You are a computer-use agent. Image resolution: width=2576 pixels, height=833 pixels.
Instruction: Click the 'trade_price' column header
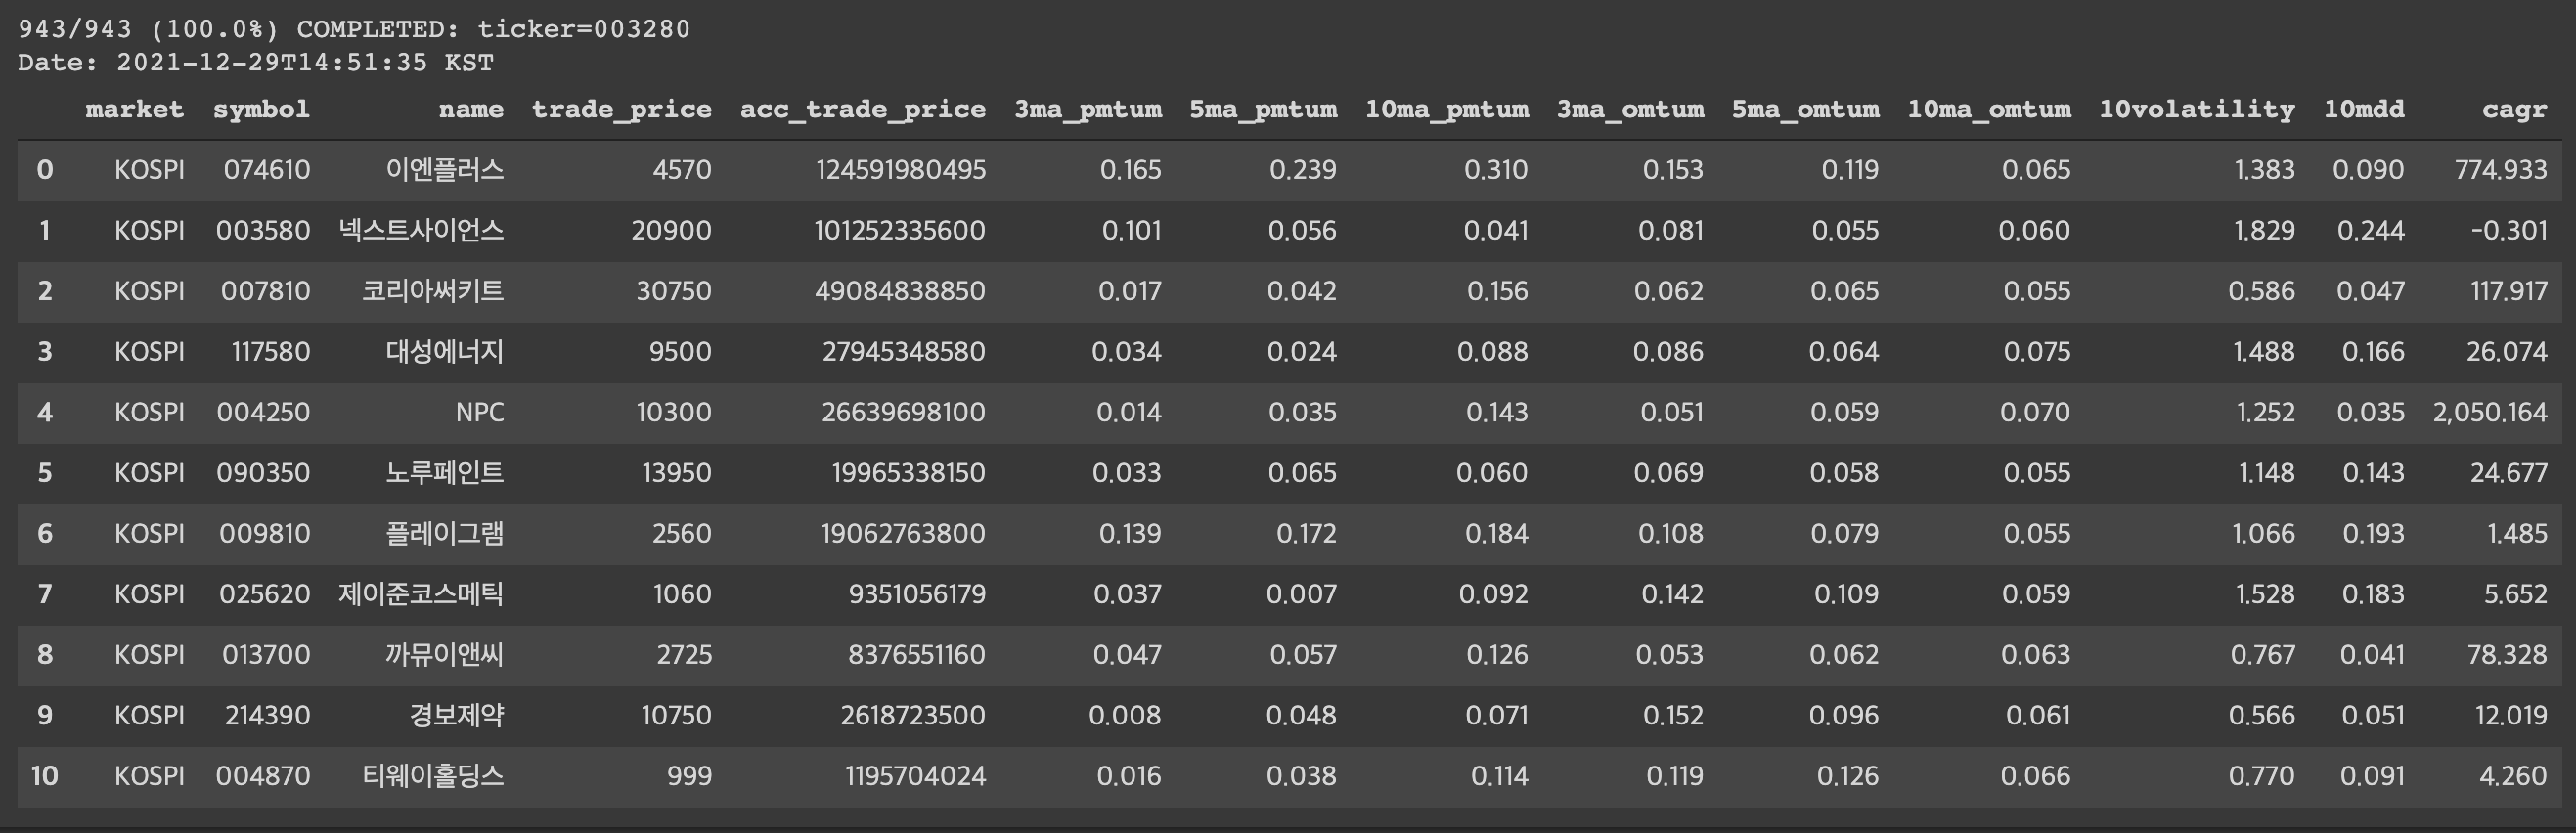(x=621, y=110)
